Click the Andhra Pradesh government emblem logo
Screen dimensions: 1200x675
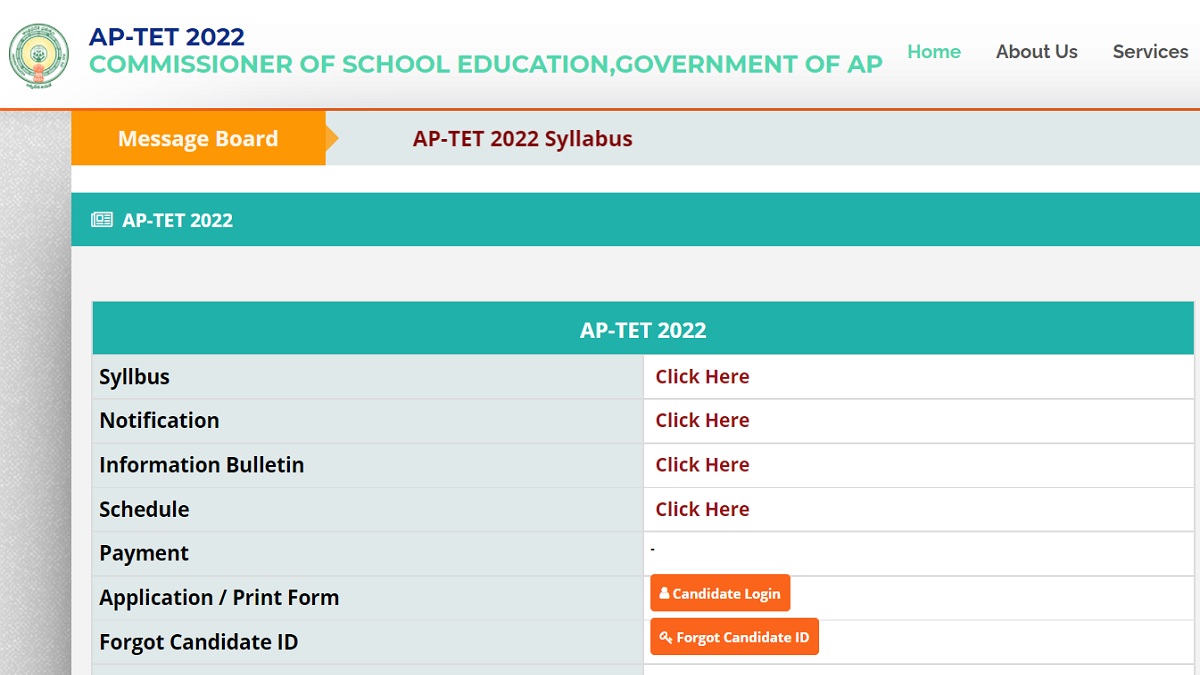[39, 54]
